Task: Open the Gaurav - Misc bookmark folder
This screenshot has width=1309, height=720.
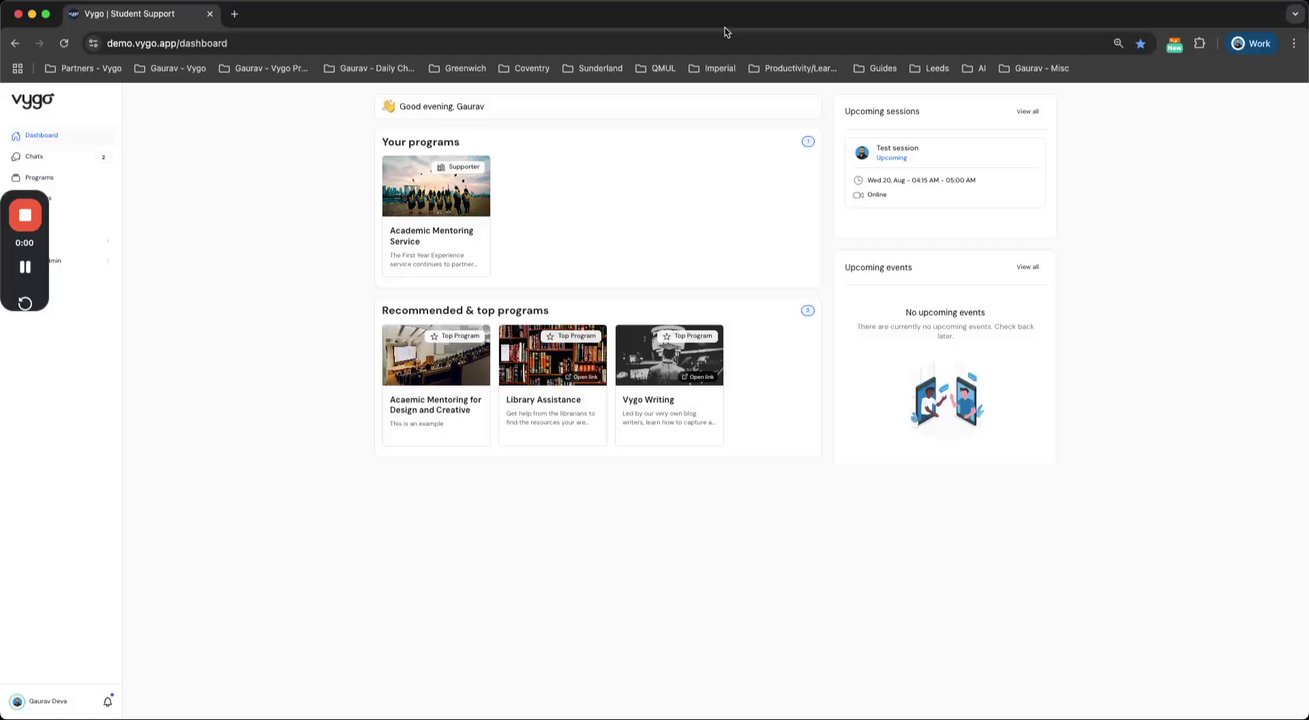Action: 1034,68
